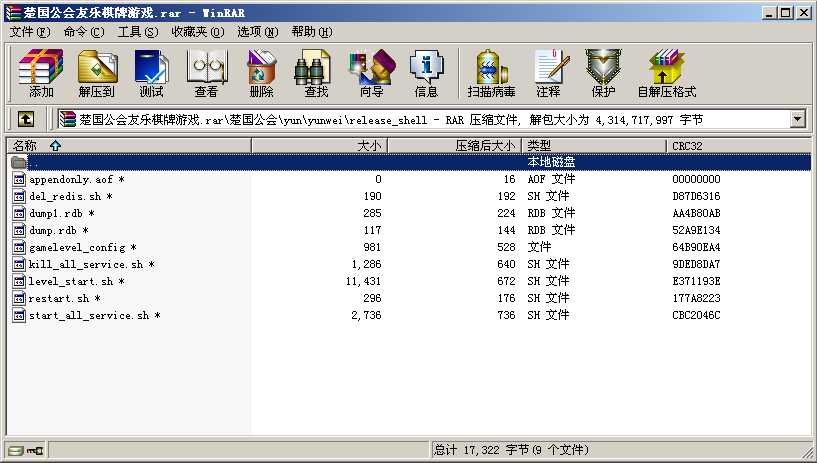Image resolution: width=817 pixels, height=463 pixels.
Task: Click CRC32 value D87D6316
Action: point(696,196)
